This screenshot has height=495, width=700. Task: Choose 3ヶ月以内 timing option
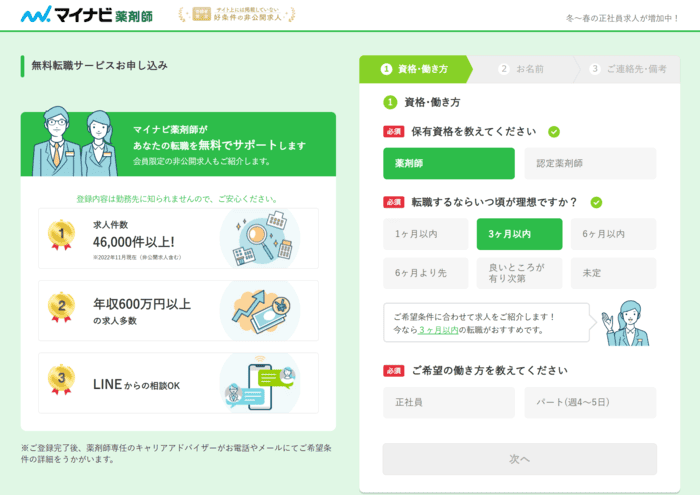(x=519, y=234)
